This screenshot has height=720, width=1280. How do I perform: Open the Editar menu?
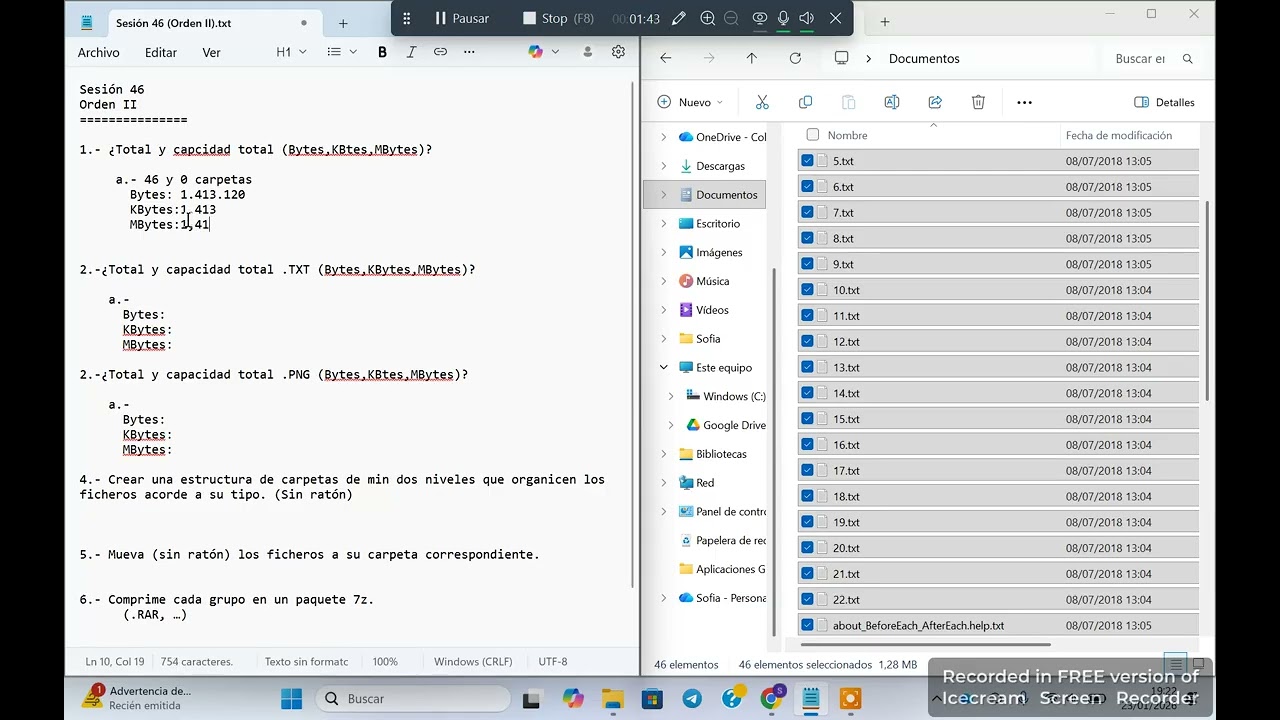tap(161, 52)
